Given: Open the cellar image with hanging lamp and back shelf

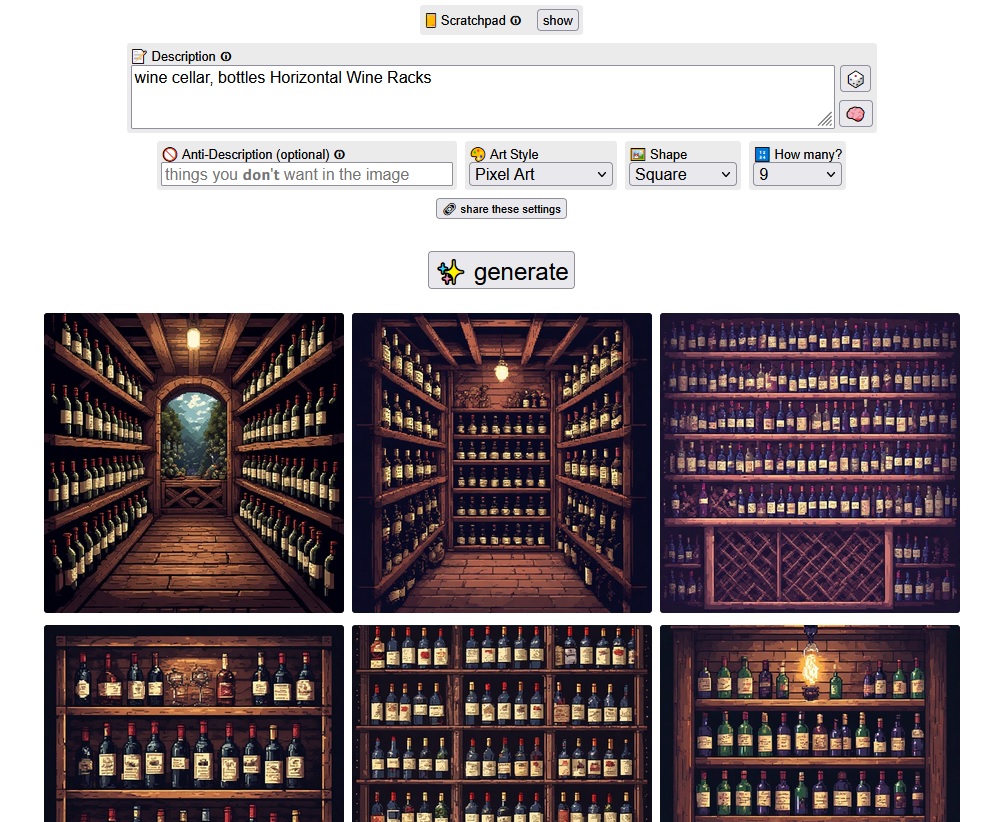Looking at the screenshot, I should coord(502,463).
